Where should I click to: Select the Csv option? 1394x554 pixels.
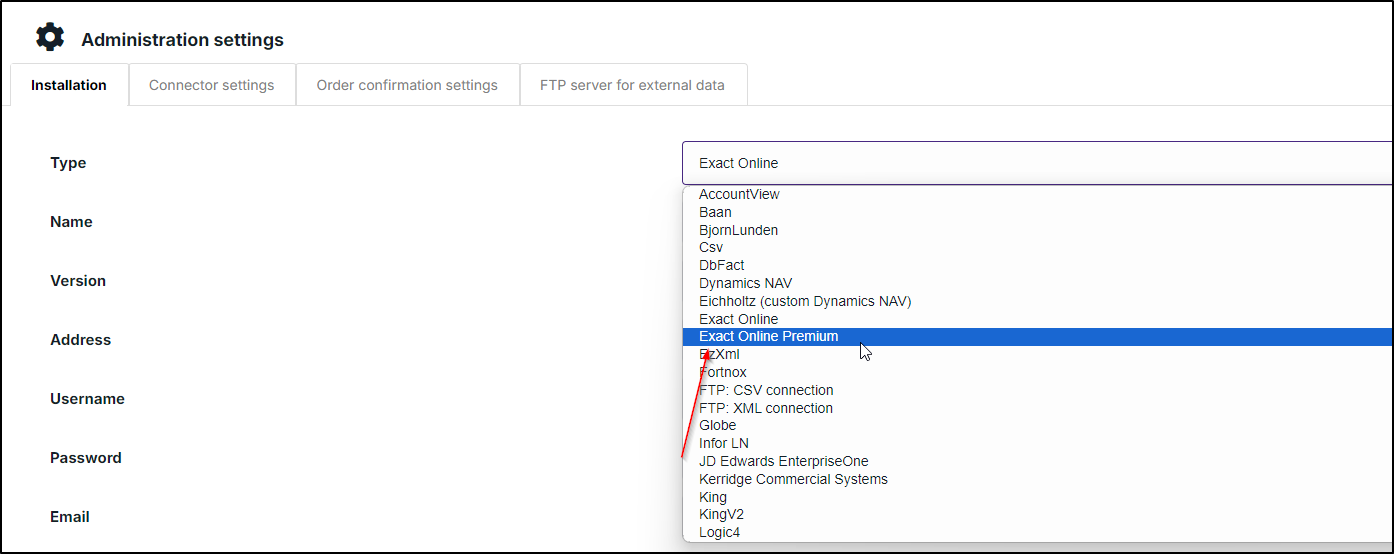[1037, 247]
